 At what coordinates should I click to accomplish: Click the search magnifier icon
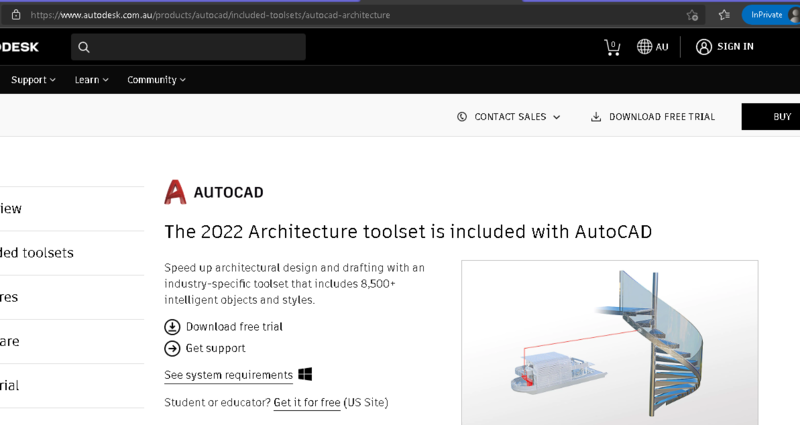pyautogui.click(x=84, y=47)
